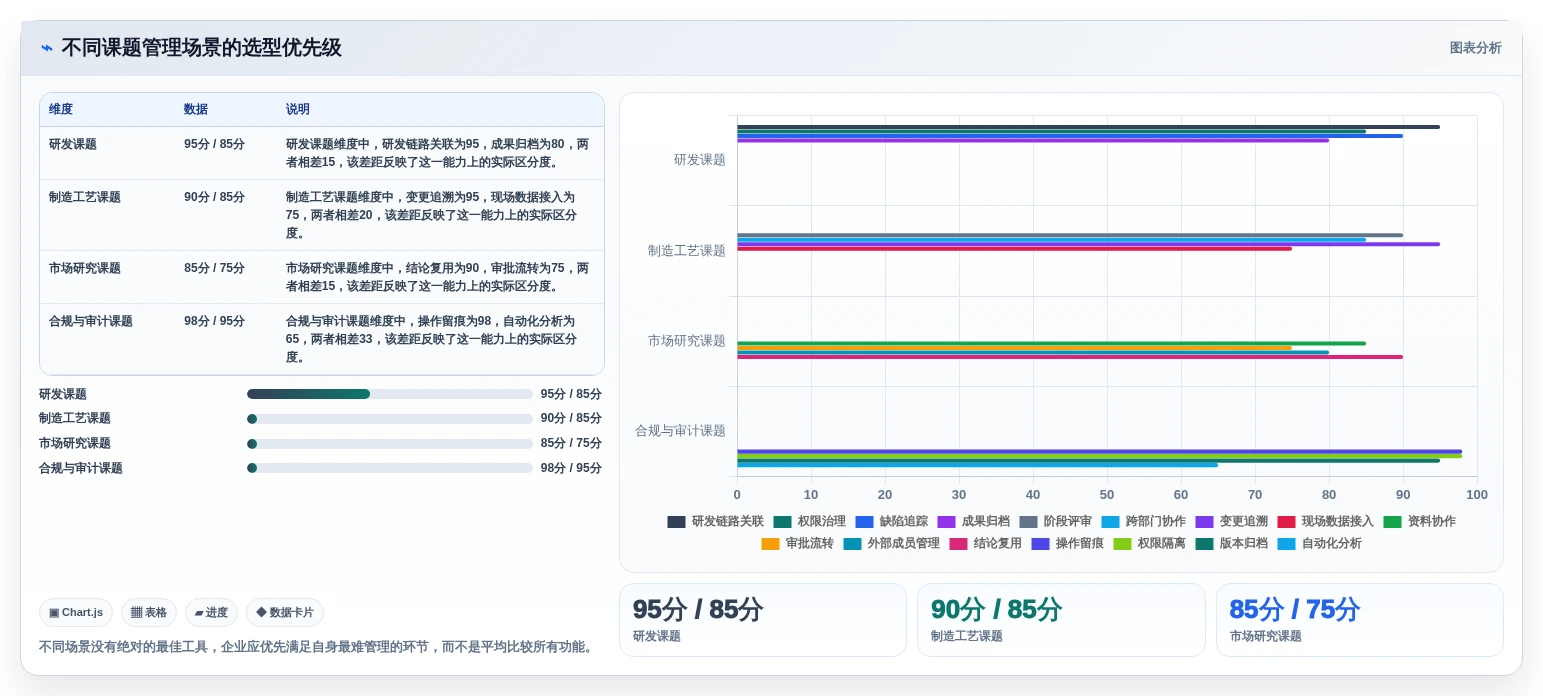This screenshot has height=696, width=1543.
Task: Click the 外部成员管理 legend swatch
Action: click(x=852, y=544)
